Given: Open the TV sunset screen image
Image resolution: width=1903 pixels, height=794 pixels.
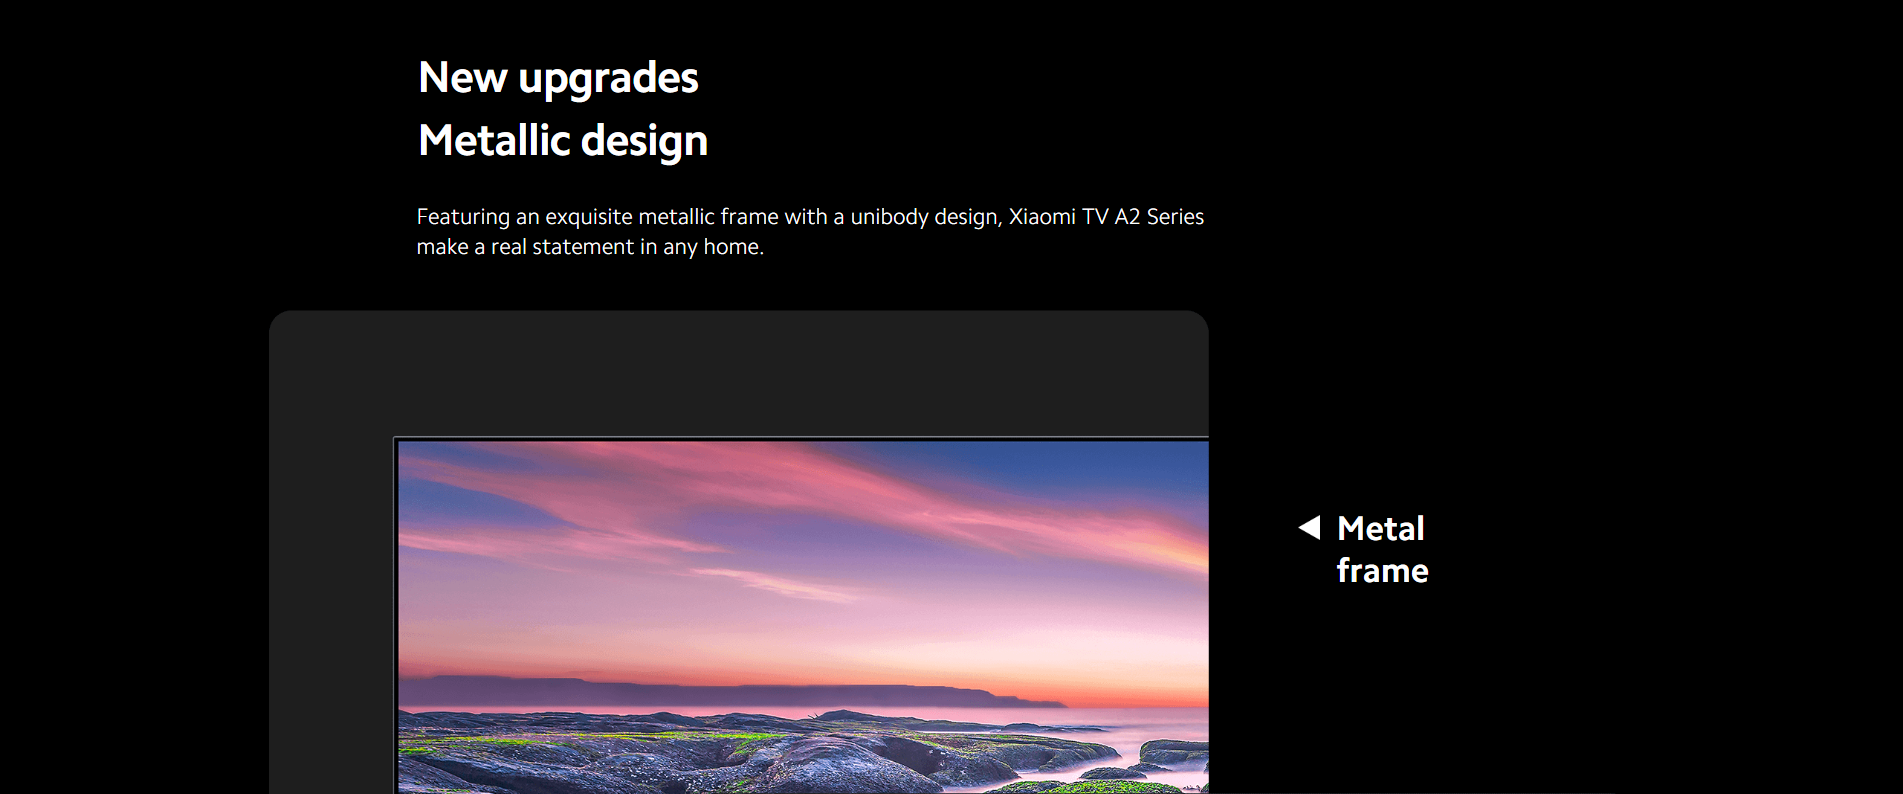Looking at the screenshot, I should pyautogui.click(x=803, y=617).
